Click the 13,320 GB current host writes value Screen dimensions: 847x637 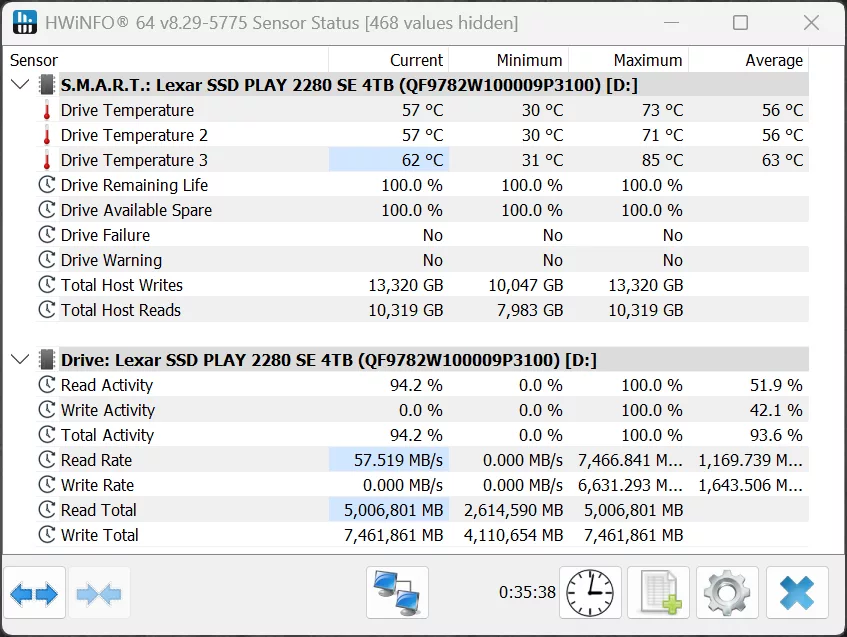tap(406, 285)
